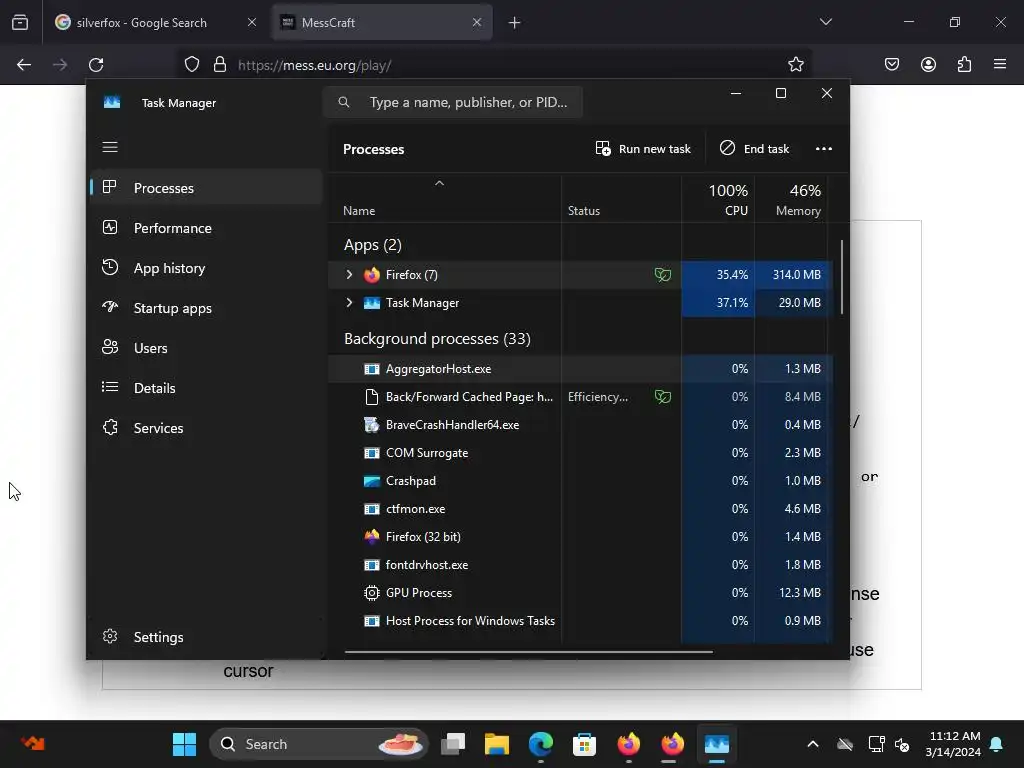The image size is (1024, 768).
Task: Close the MessCraft browser tab
Action: coord(477,22)
